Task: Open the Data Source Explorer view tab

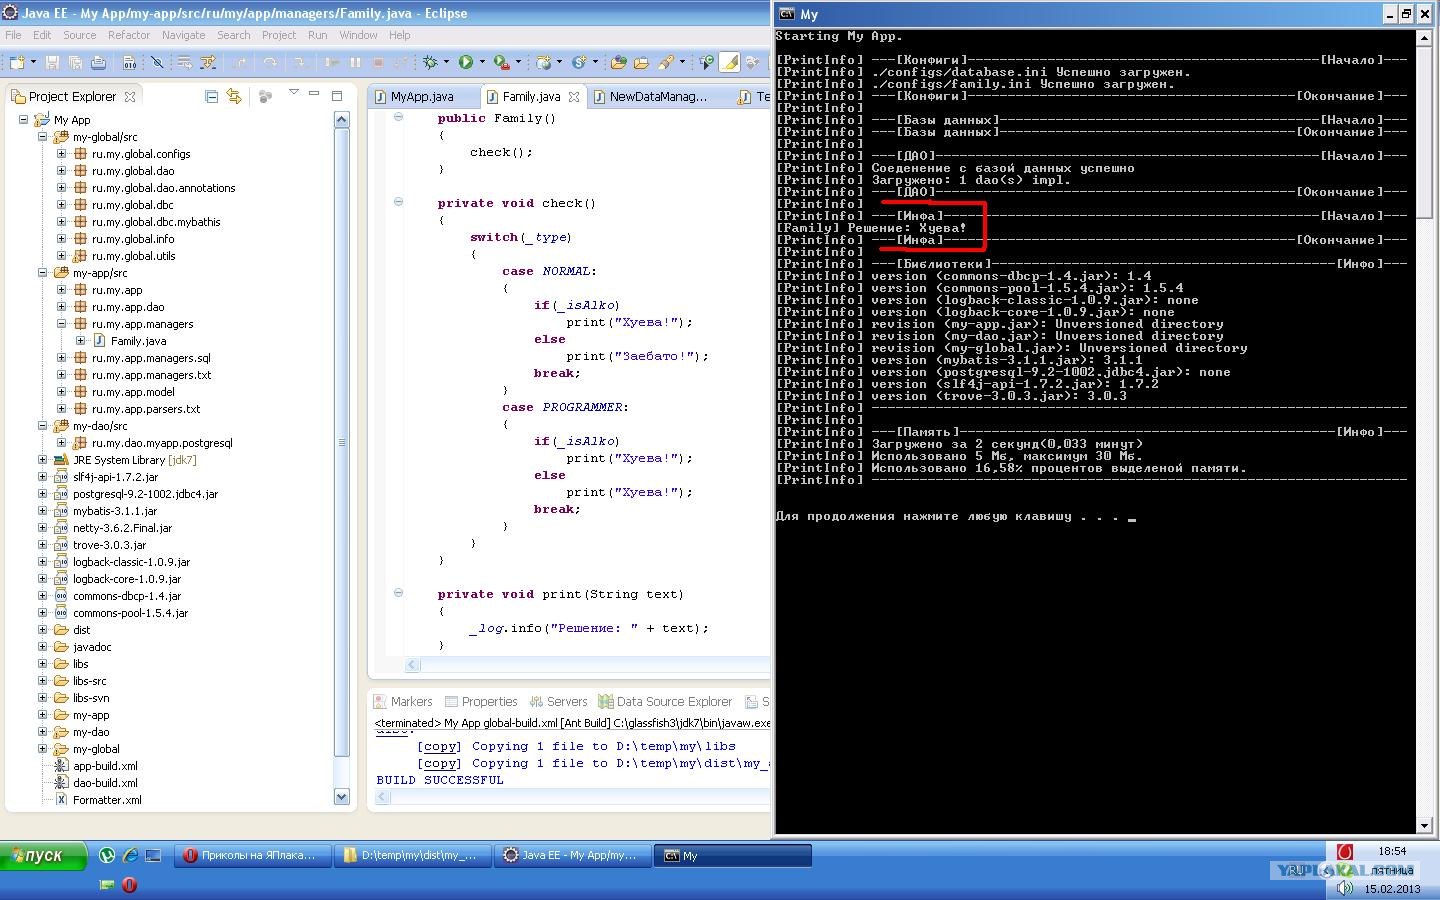Action: tap(673, 702)
